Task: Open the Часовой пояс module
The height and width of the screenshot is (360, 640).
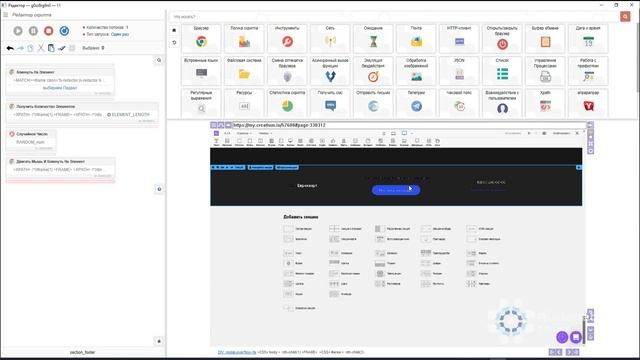Action: (459, 103)
